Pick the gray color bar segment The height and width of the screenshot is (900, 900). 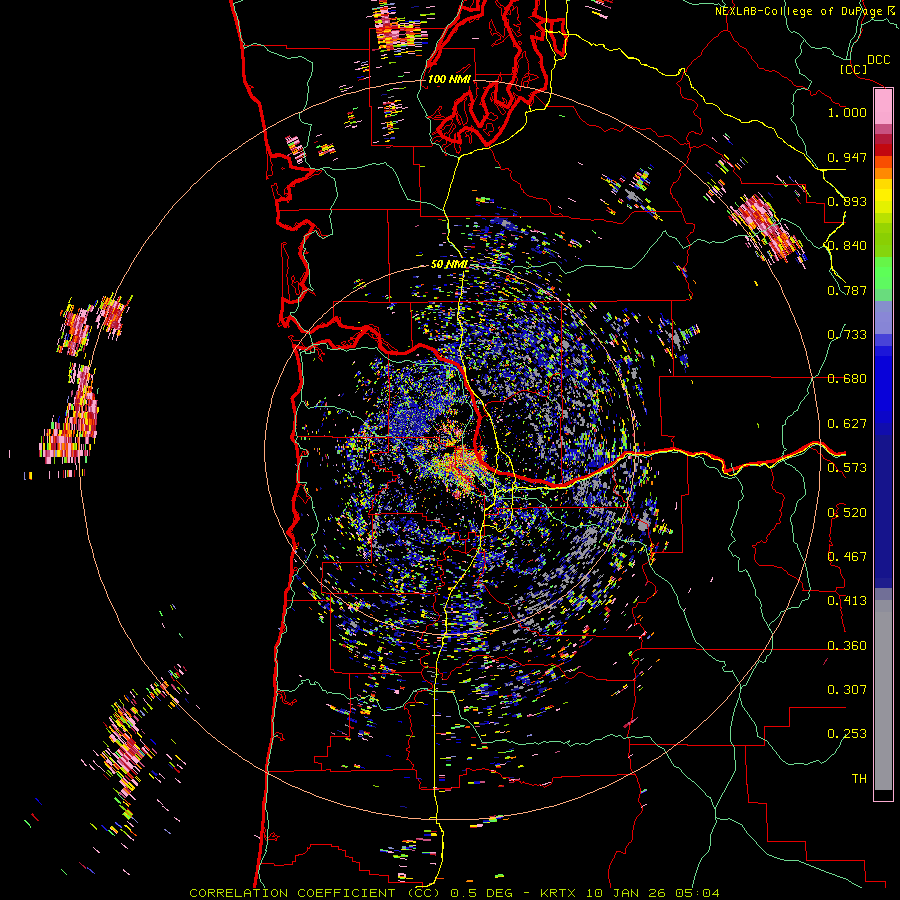pyautogui.click(x=883, y=695)
